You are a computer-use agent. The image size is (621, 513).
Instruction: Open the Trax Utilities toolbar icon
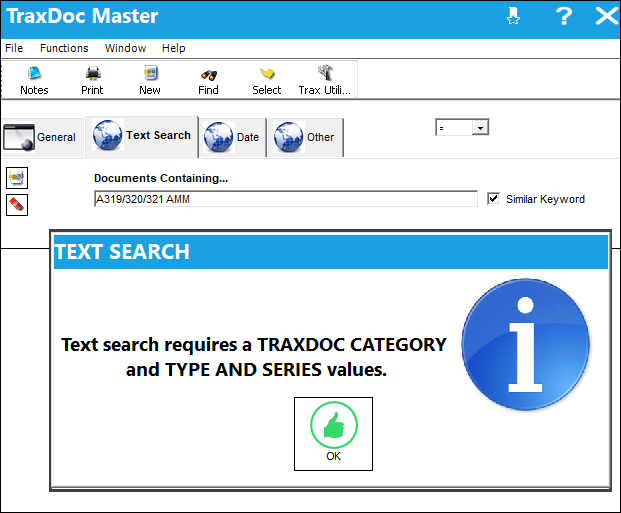(325, 80)
